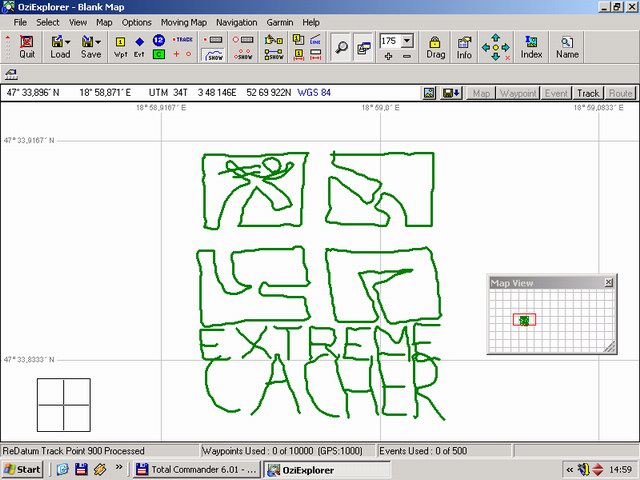Click the Track button
The width and height of the screenshot is (640, 480).
point(588,93)
